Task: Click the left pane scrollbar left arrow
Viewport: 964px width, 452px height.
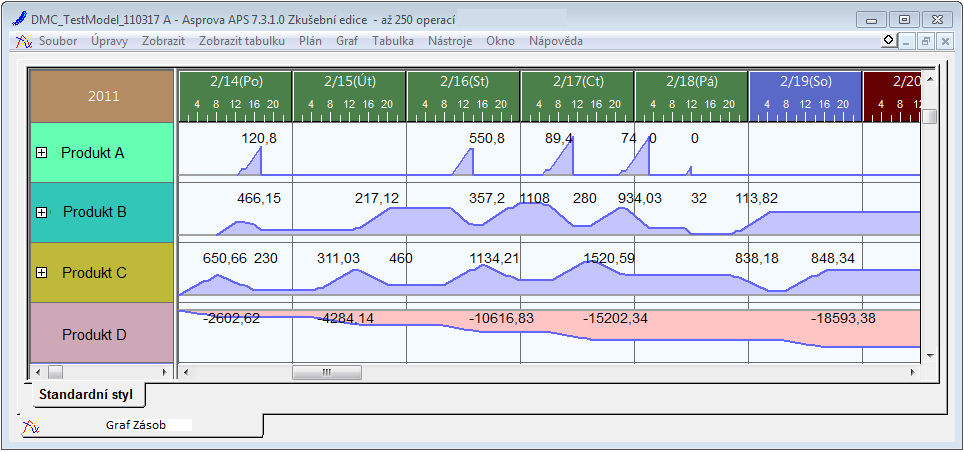Action: coord(38,372)
